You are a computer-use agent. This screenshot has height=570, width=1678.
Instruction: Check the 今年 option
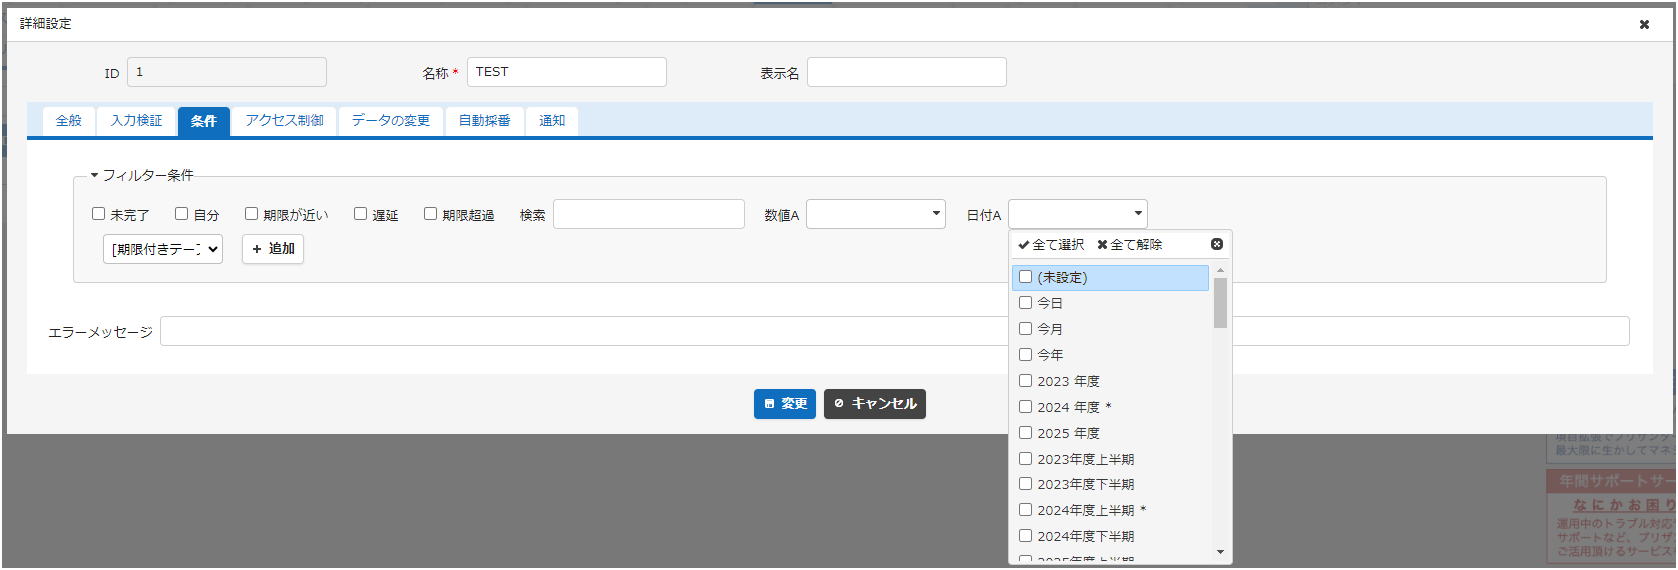[x=1026, y=355]
